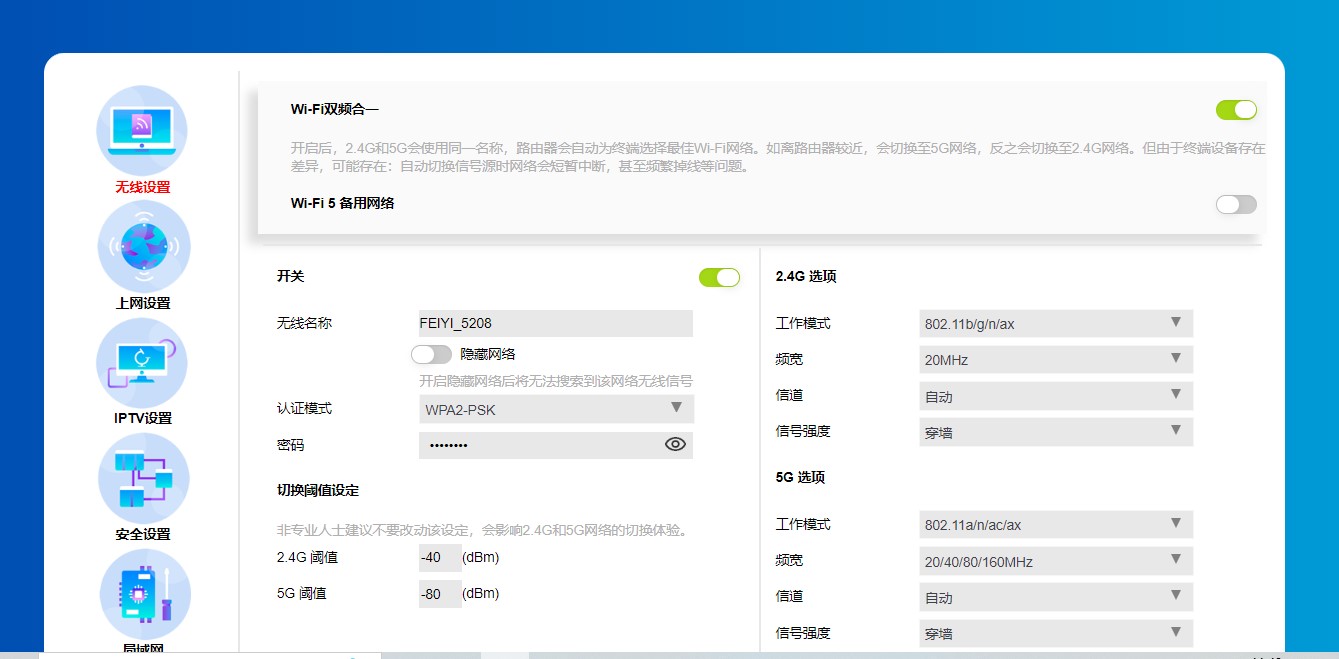Viewport: 1339px width, 659px height.
Task: Open the IPTV设置 monitor icon
Action: tap(142, 363)
